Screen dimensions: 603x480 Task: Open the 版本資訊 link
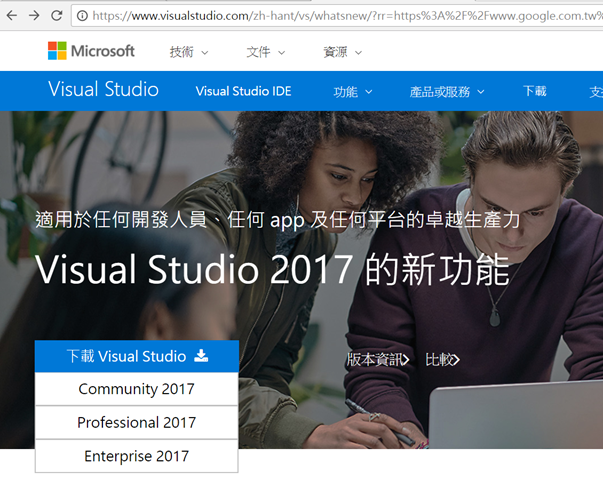pos(378,360)
